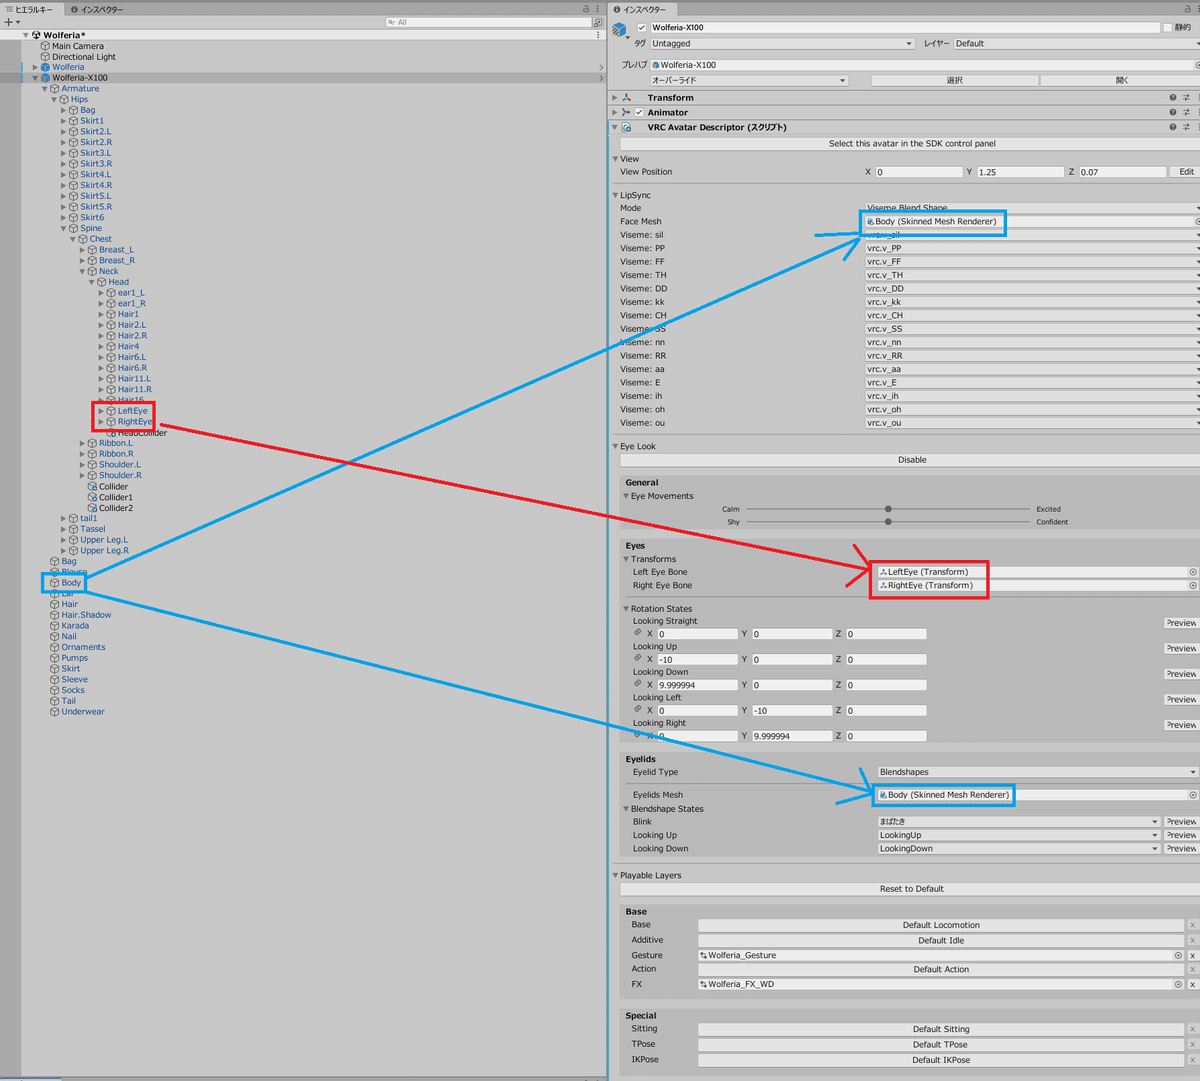
Task: Open presets for Animator component
Action: pos(1186,113)
